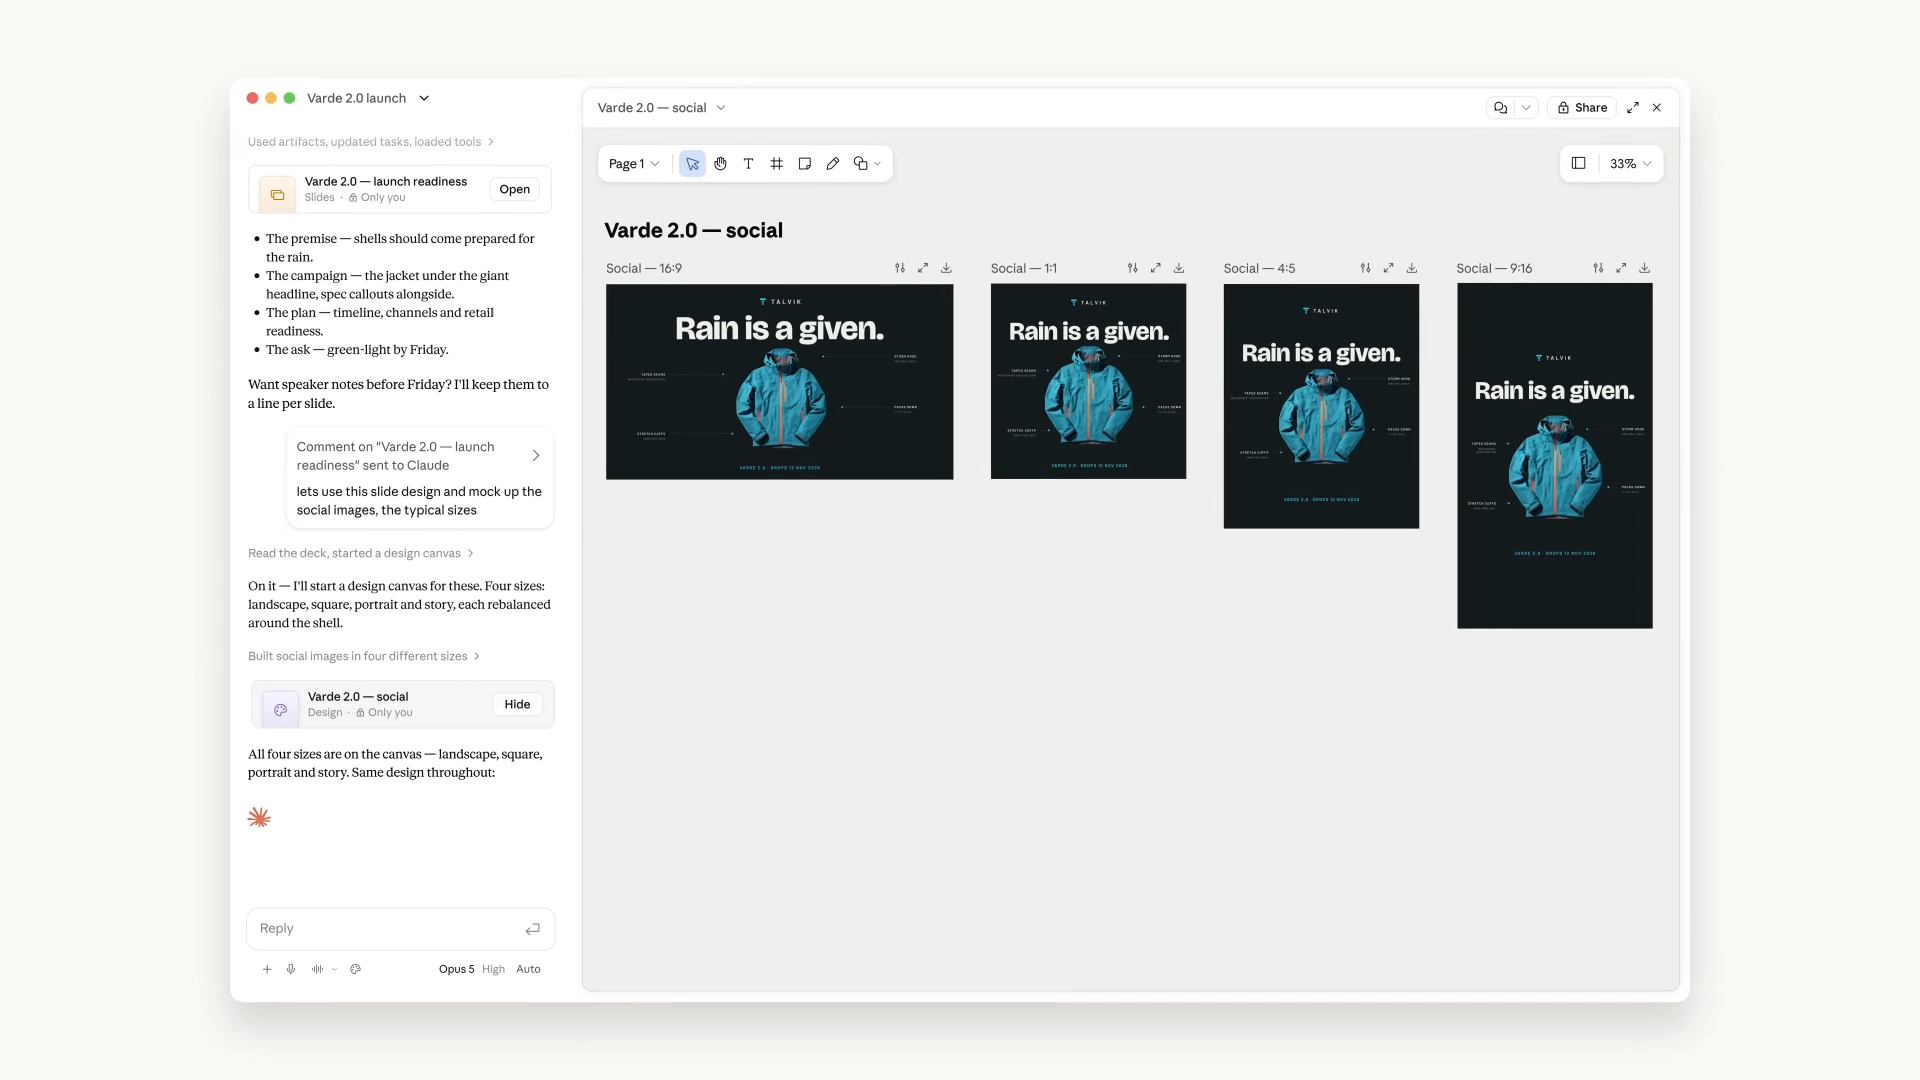Viewport: 1920px width, 1080px height.
Task: Close the Varde 2.0 social canvas
Action: coord(1657,108)
